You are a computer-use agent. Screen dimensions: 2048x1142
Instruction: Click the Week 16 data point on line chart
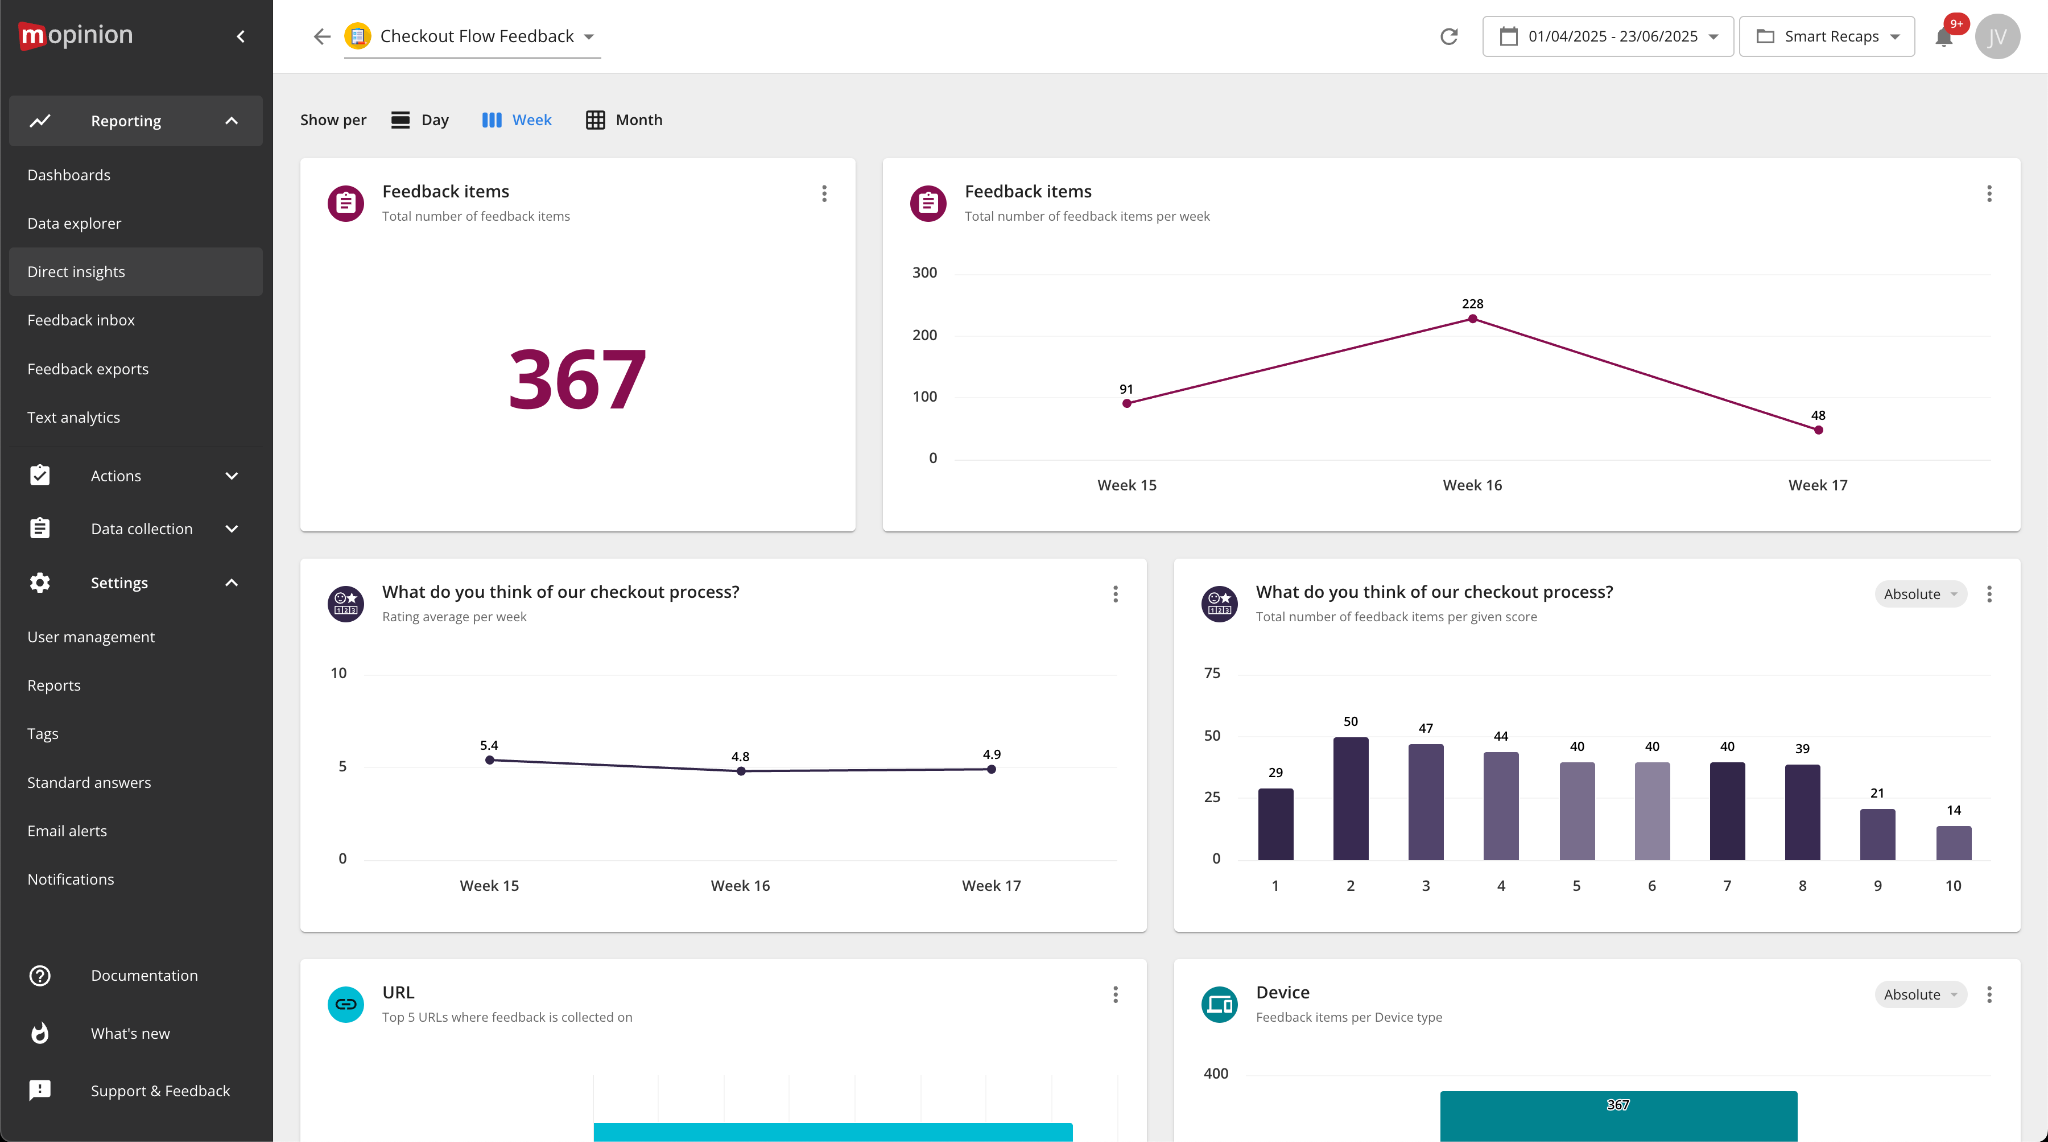[x=1471, y=318]
